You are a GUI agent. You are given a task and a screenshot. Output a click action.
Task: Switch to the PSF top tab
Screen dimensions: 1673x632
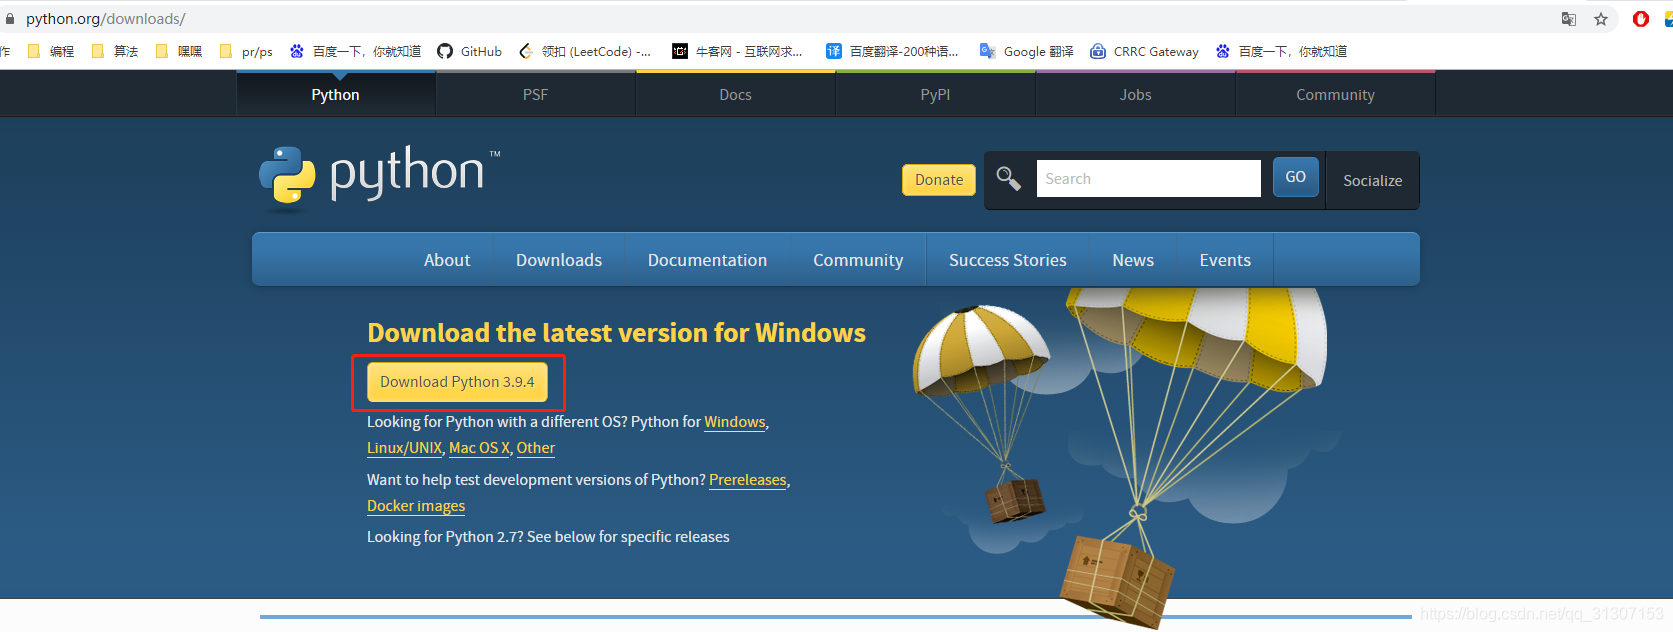[536, 94]
